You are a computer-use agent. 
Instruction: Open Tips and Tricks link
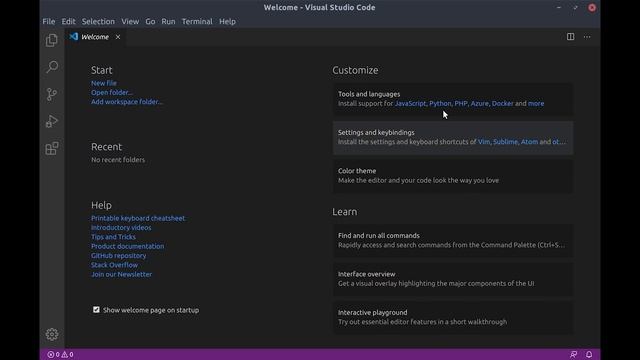(x=113, y=237)
